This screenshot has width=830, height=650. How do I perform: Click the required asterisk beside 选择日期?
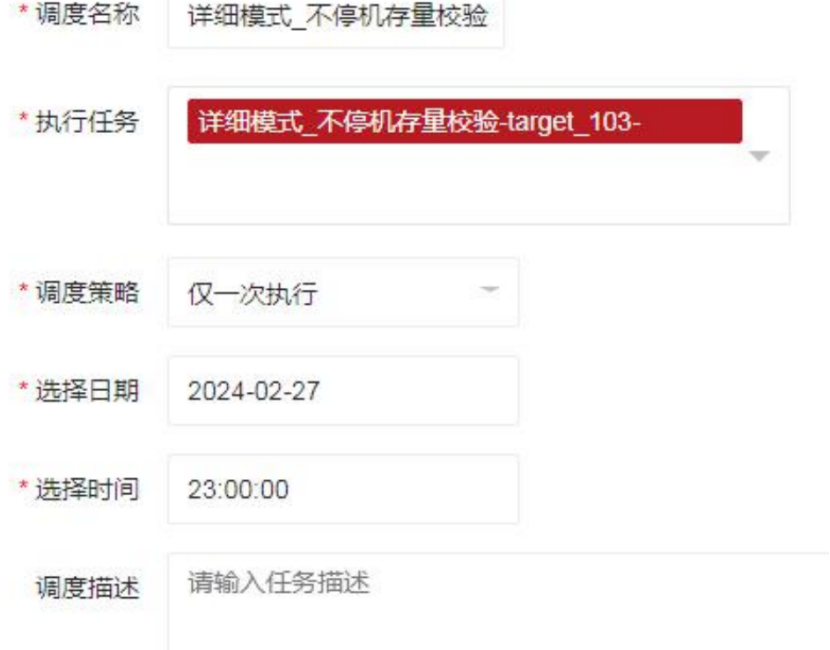point(23,386)
